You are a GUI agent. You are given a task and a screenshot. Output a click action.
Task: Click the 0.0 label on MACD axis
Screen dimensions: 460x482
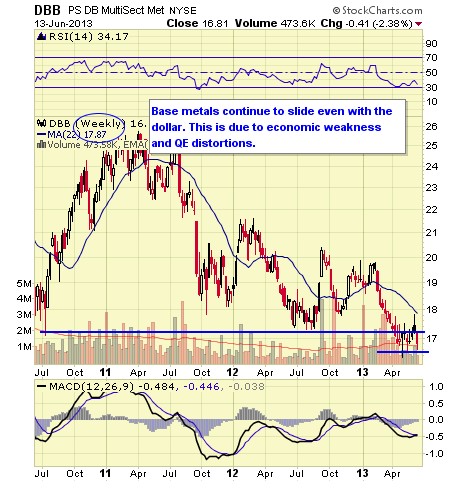(436, 419)
